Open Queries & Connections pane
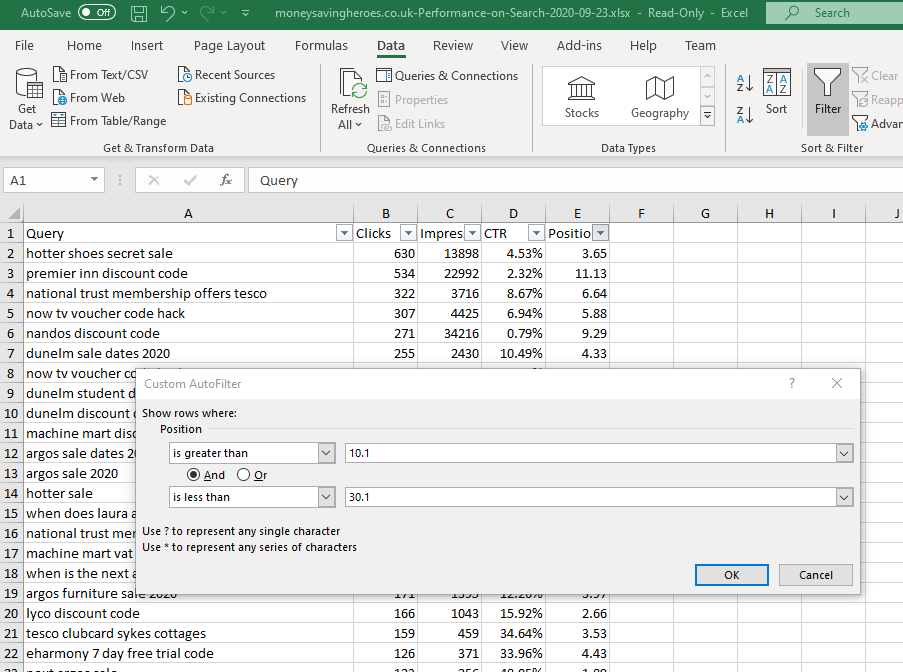This screenshot has height=672, width=903. [x=447, y=75]
